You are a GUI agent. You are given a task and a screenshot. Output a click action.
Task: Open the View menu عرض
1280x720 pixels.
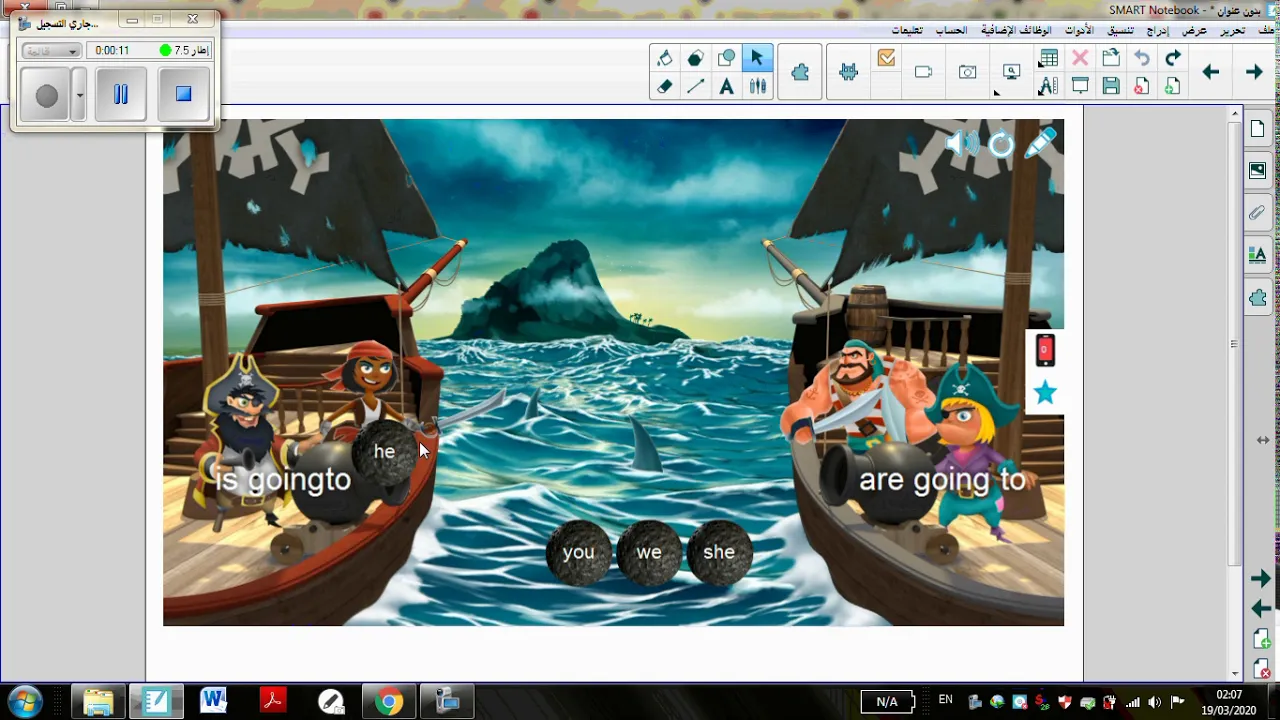pyautogui.click(x=1194, y=31)
